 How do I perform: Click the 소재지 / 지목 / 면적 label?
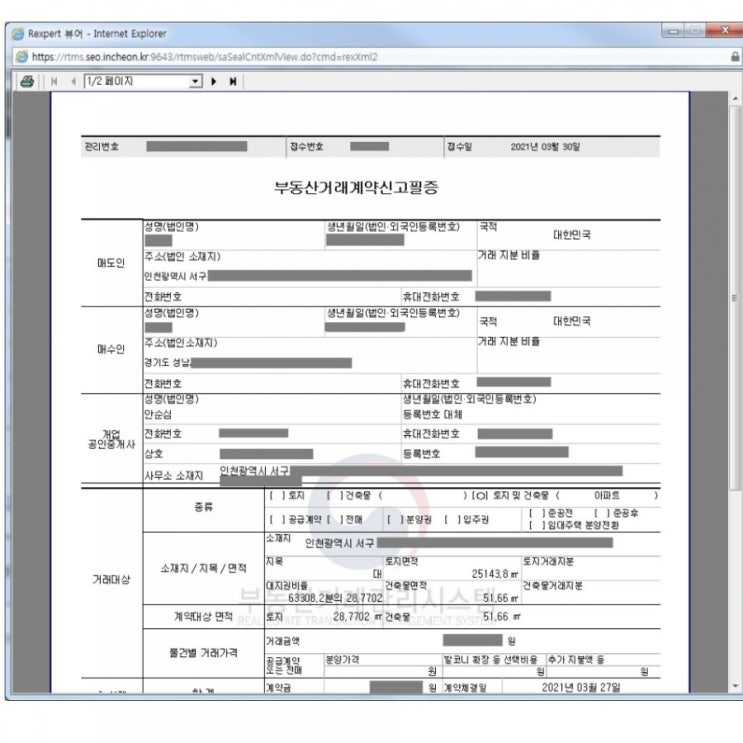(x=203, y=568)
